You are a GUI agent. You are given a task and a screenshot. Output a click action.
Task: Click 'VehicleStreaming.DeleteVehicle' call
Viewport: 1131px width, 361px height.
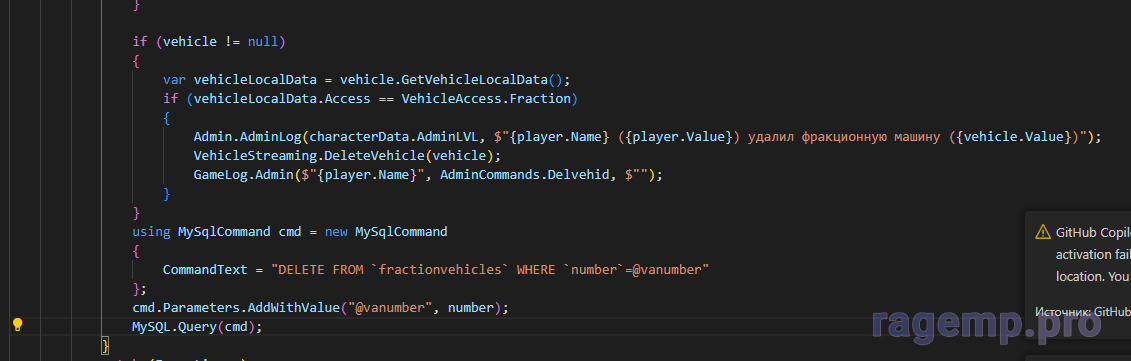(x=309, y=155)
